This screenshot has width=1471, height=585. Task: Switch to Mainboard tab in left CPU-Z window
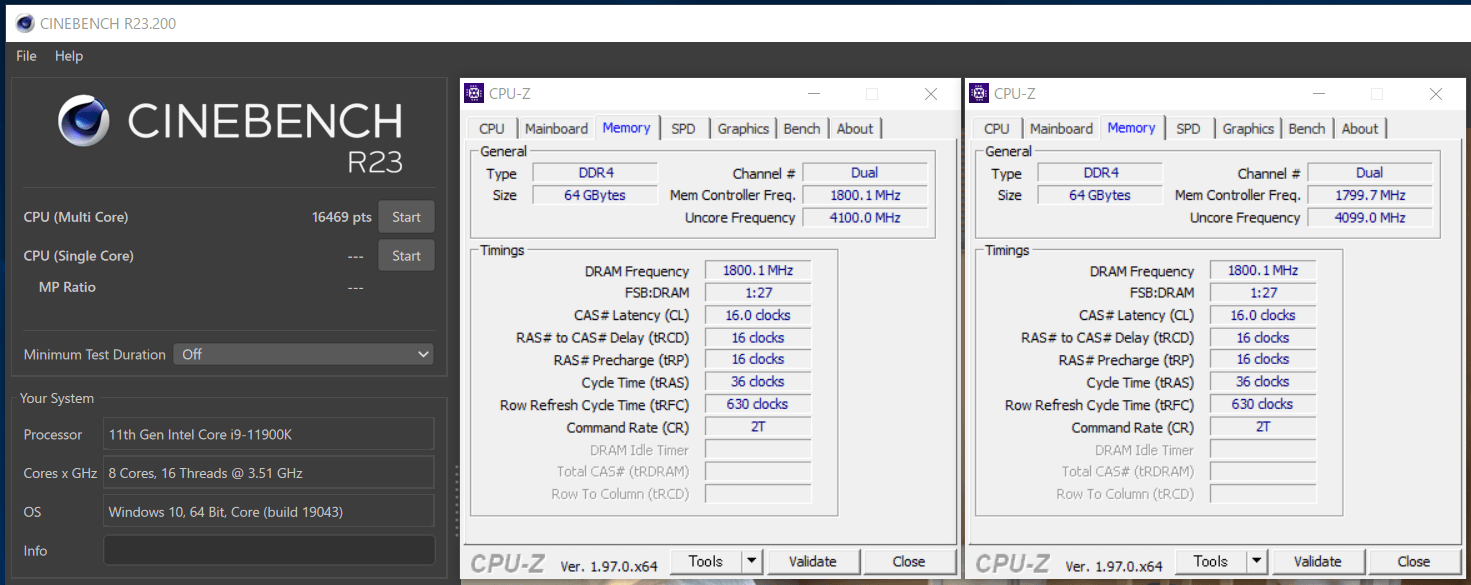tap(556, 129)
